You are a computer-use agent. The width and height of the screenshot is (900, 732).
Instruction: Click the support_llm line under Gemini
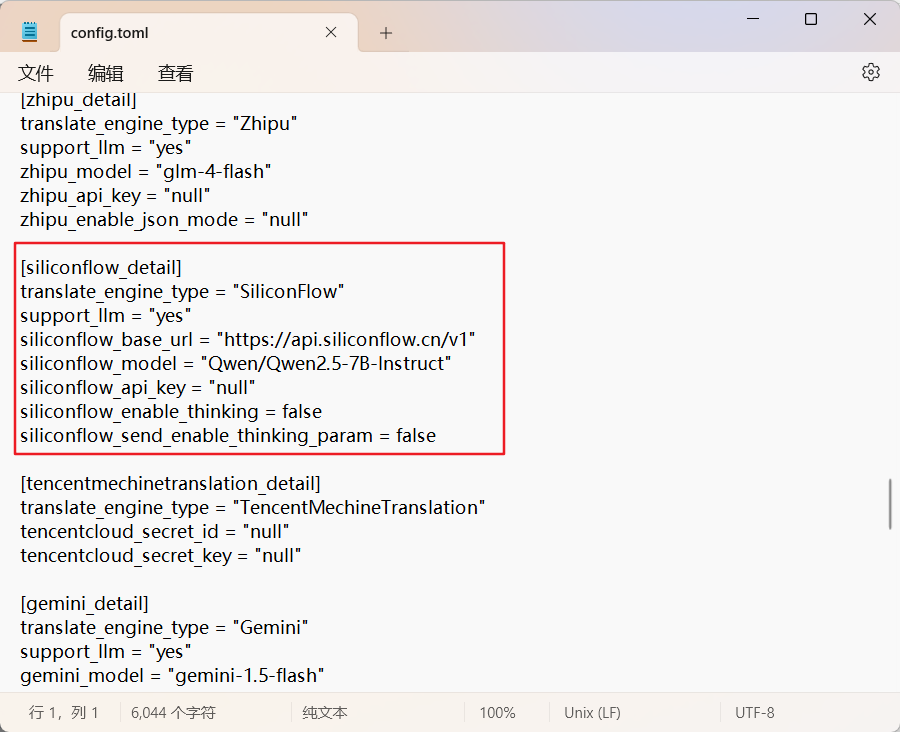click(106, 652)
